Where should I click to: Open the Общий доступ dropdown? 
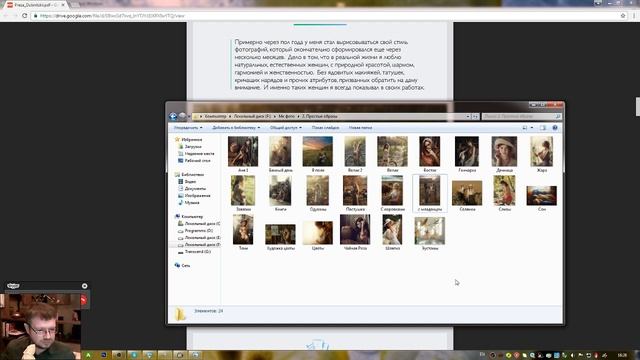[x=286, y=128]
